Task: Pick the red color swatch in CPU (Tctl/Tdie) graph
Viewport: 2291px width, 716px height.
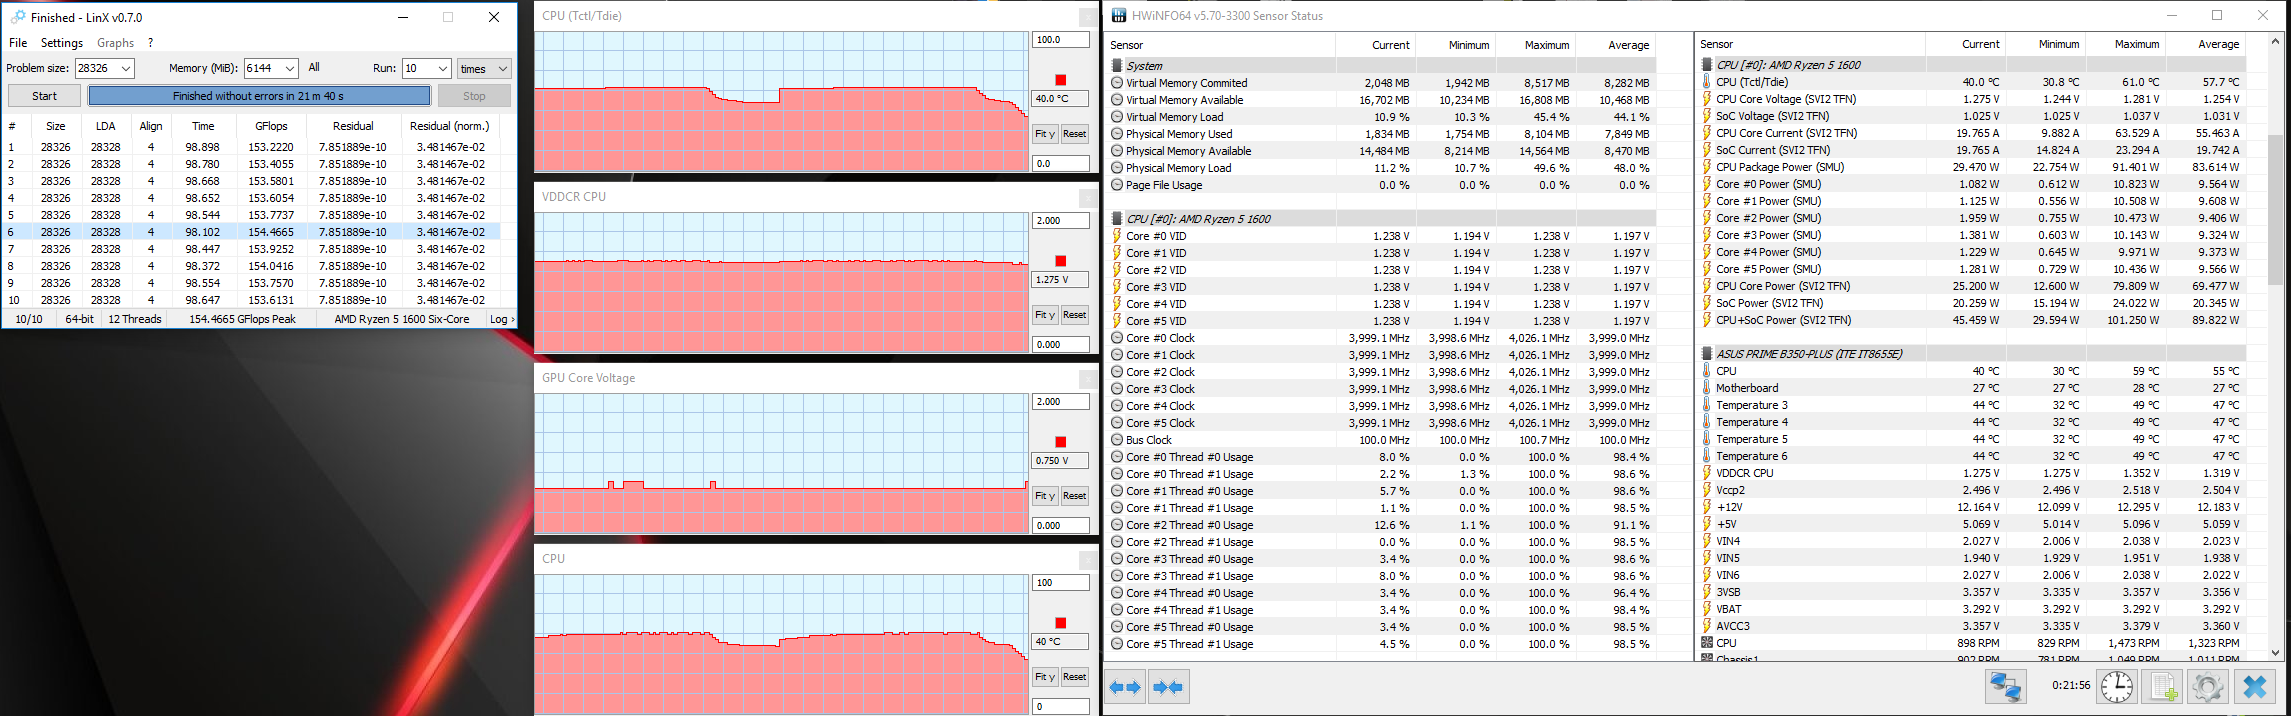Action: click(1061, 80)
